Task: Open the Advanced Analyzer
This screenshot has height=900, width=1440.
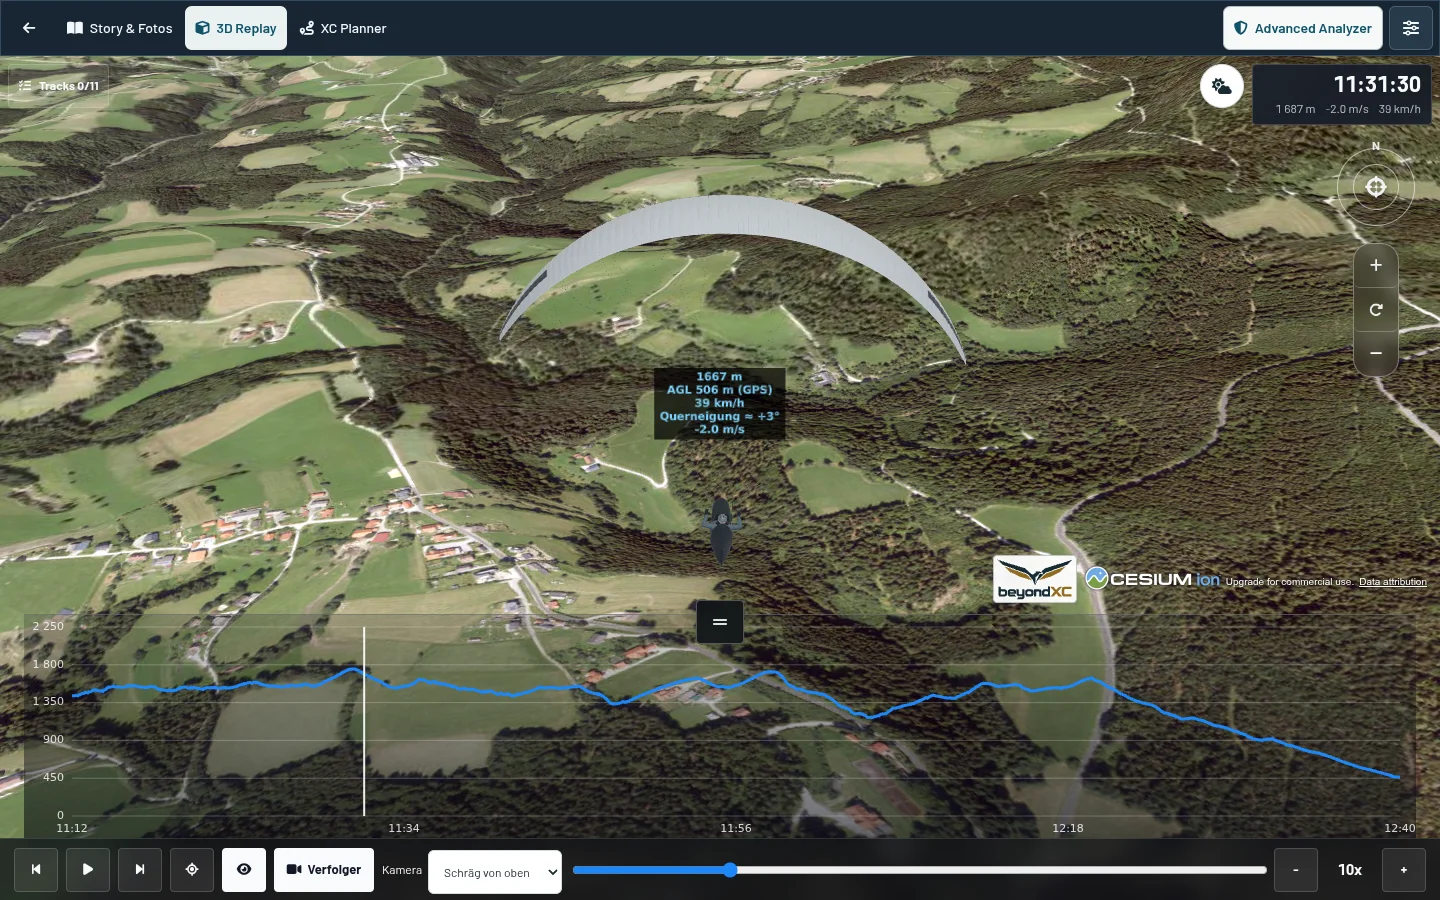Action: tap(1303, 28)
